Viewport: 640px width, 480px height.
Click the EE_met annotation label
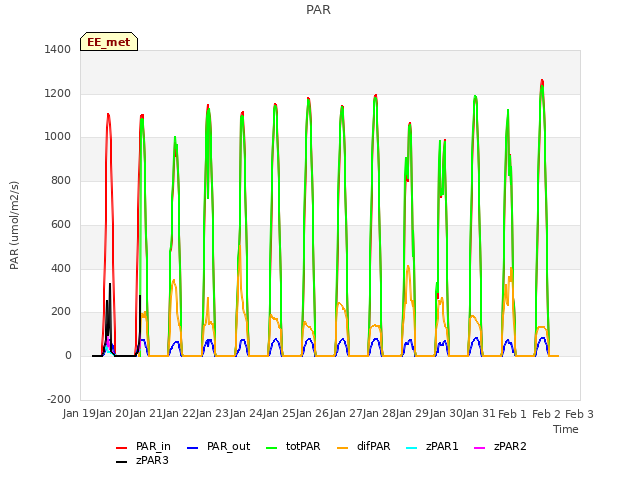(109, 42)
